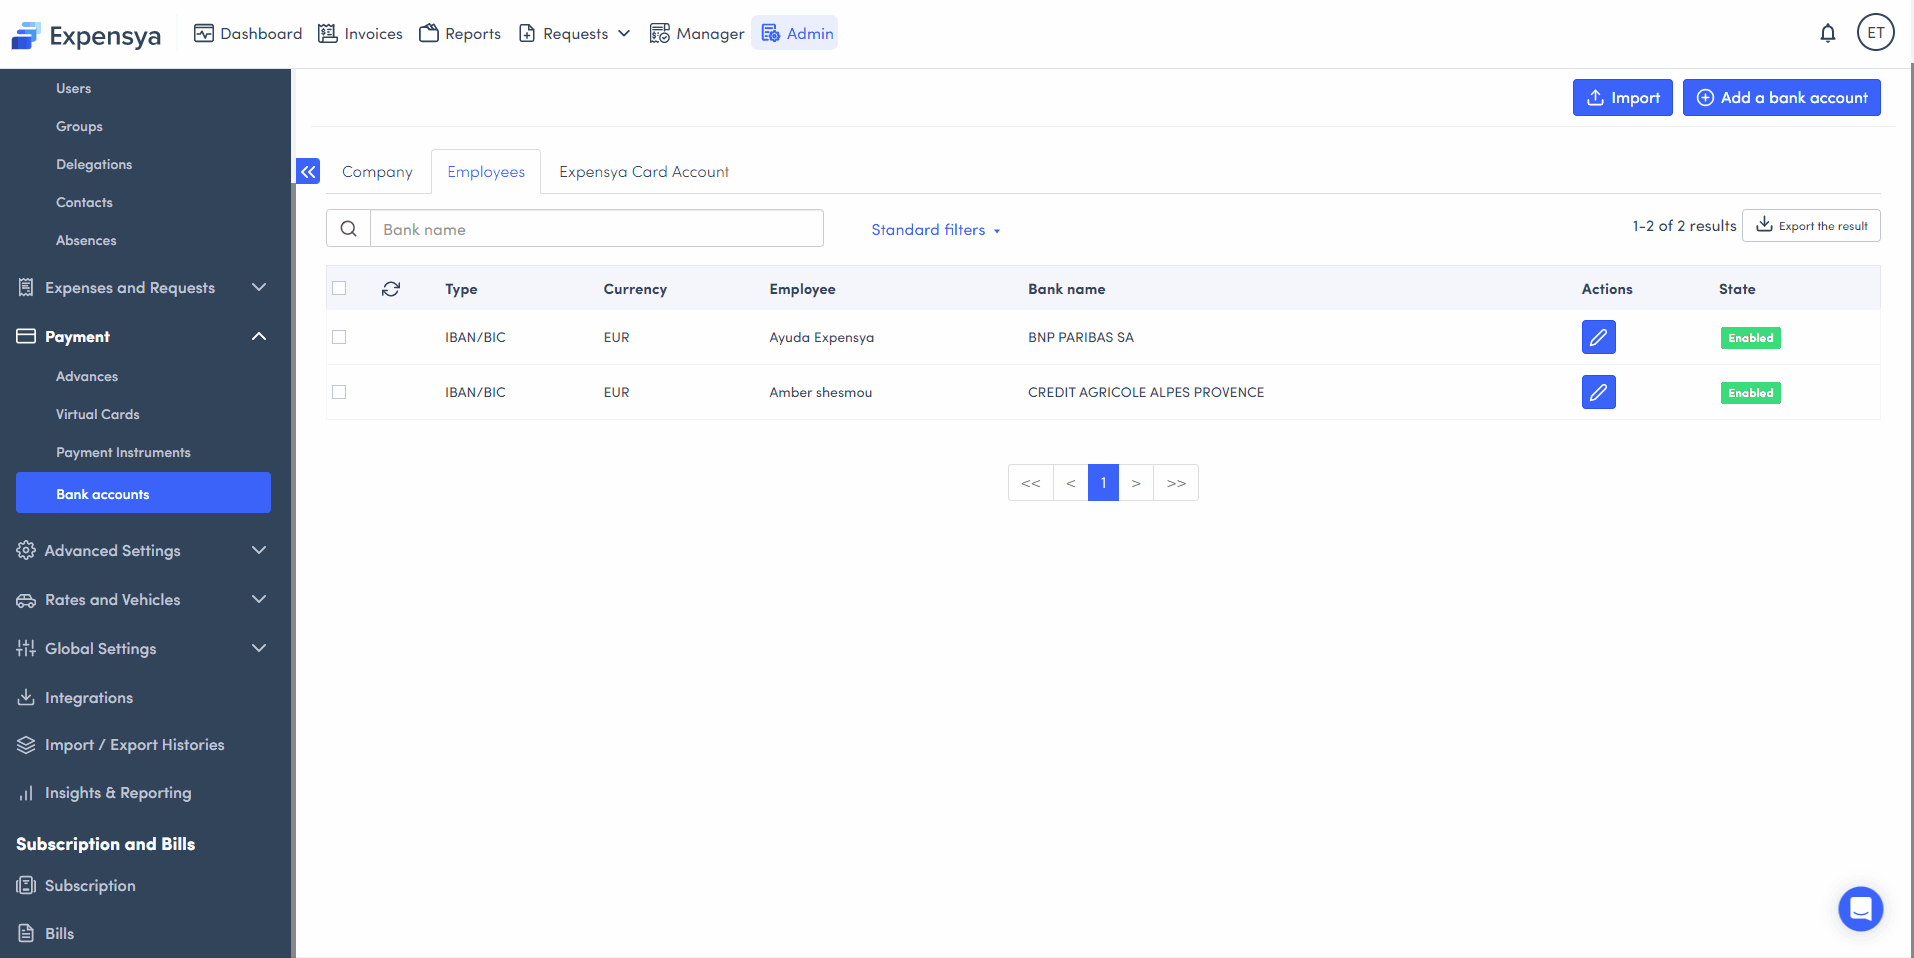Click the Import button
The width and height of the screenshot is (1914, 958).
click(1622, 98)
